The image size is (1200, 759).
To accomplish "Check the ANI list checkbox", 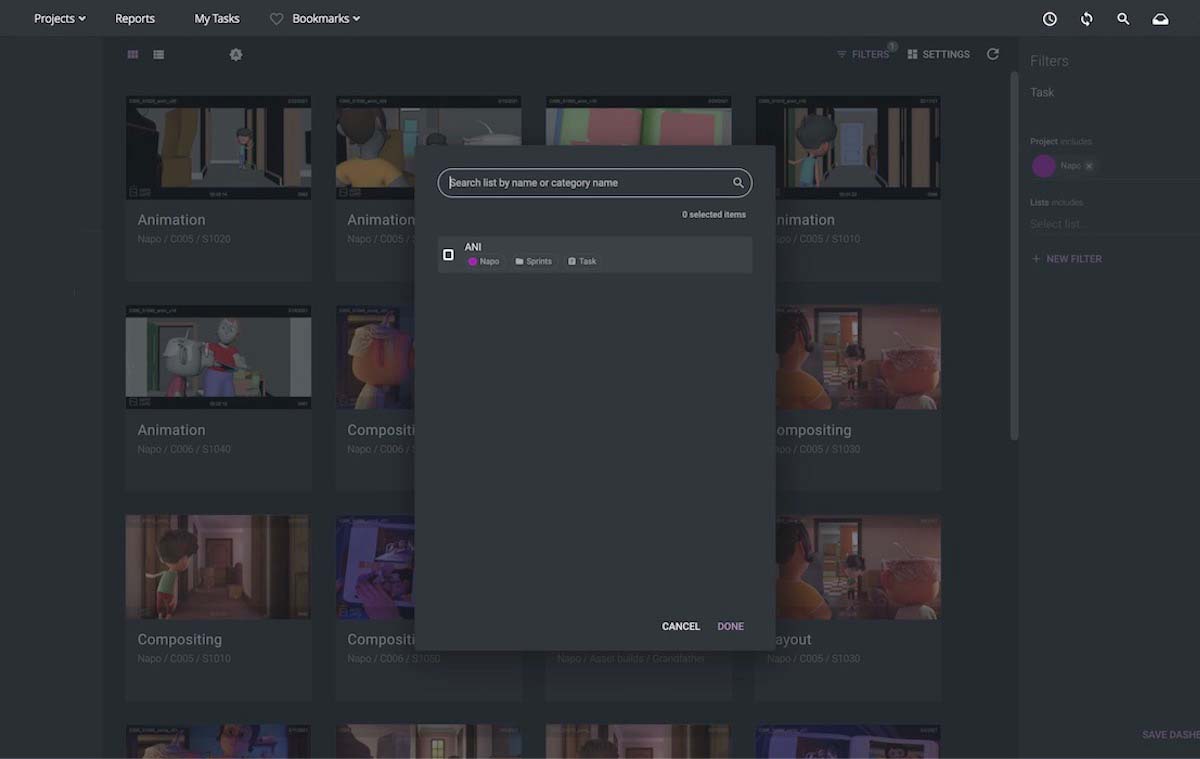I will click(448, 255).
